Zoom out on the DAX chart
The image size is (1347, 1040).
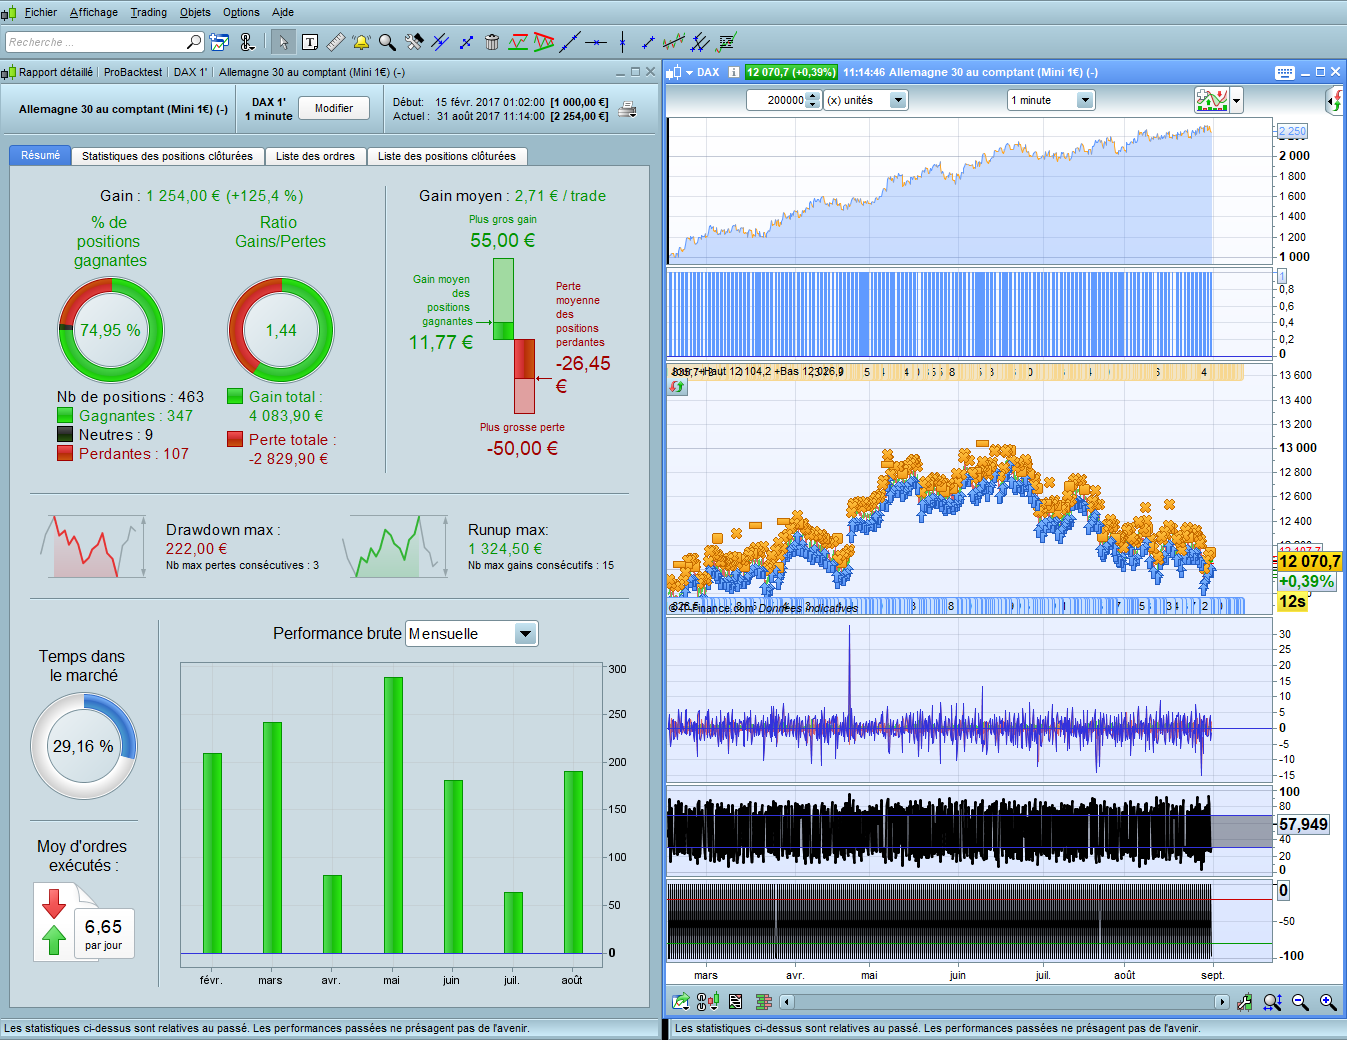click(x=1300, y=1002)
